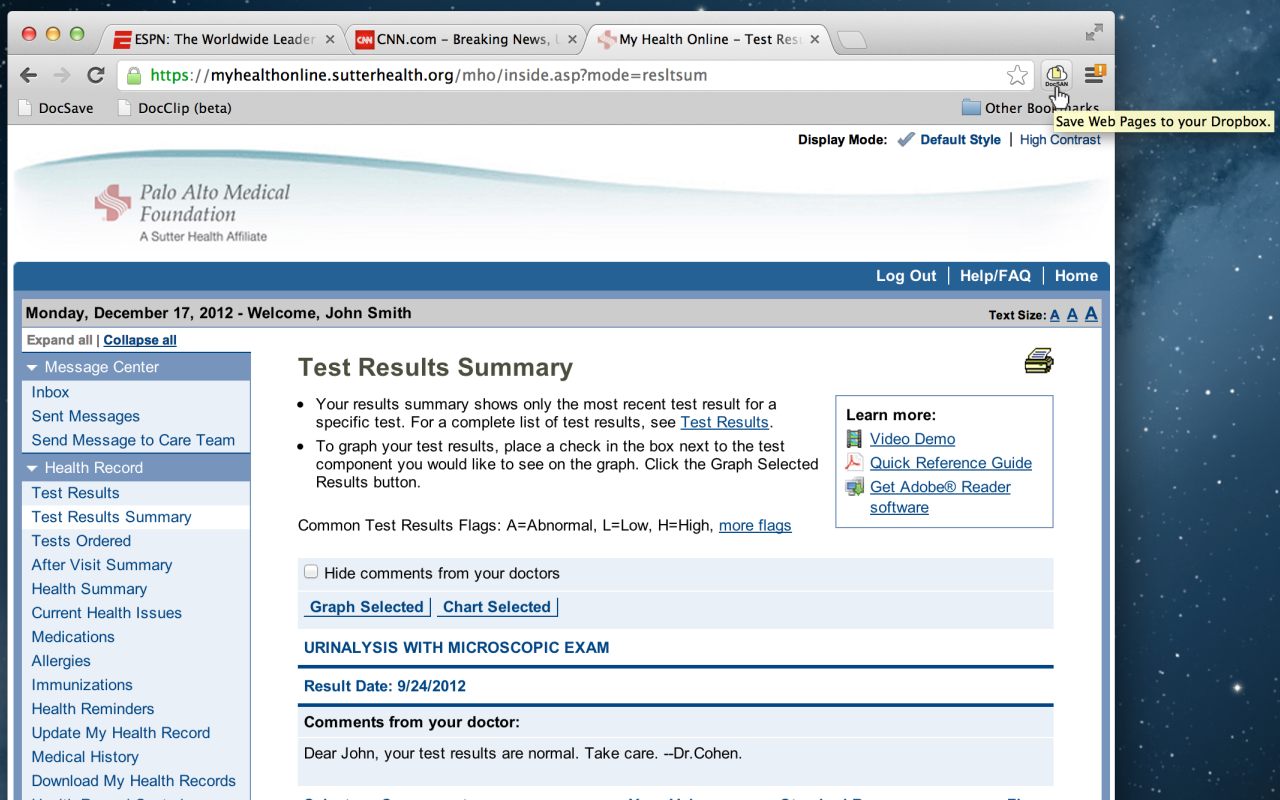Click the Help/FAQ link
This screenshot has width=1280, height=800.
(x=995, y=276)
